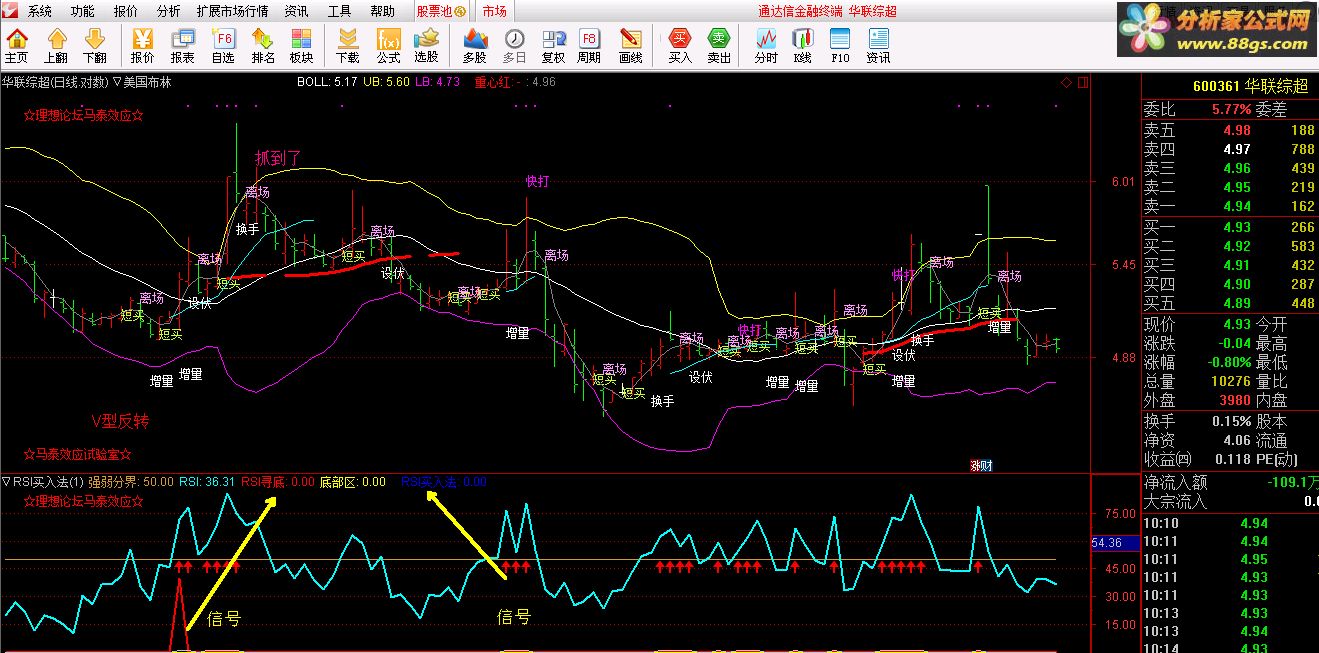1319x653 pixels.
Task: Open the 扩展市场行情 menu
Action: point(233,11)
